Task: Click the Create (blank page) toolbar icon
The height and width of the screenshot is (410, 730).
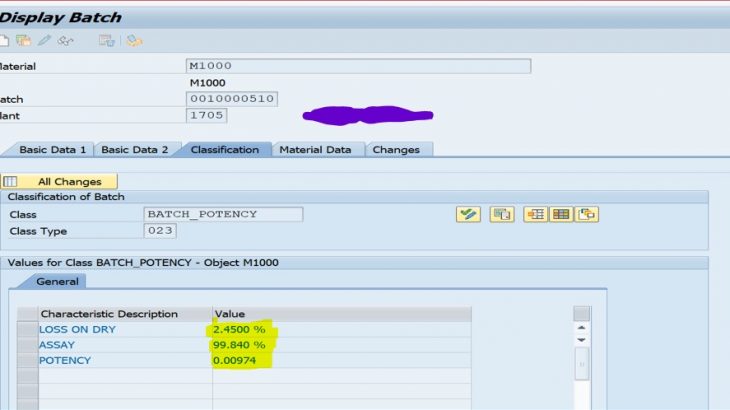Action: (4, 40)
